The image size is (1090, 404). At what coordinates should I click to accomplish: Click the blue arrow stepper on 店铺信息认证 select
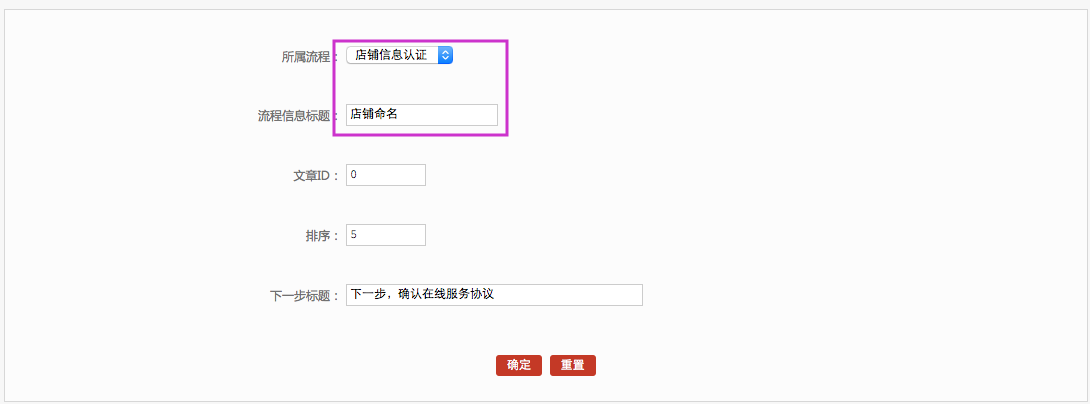pos(446,55)
